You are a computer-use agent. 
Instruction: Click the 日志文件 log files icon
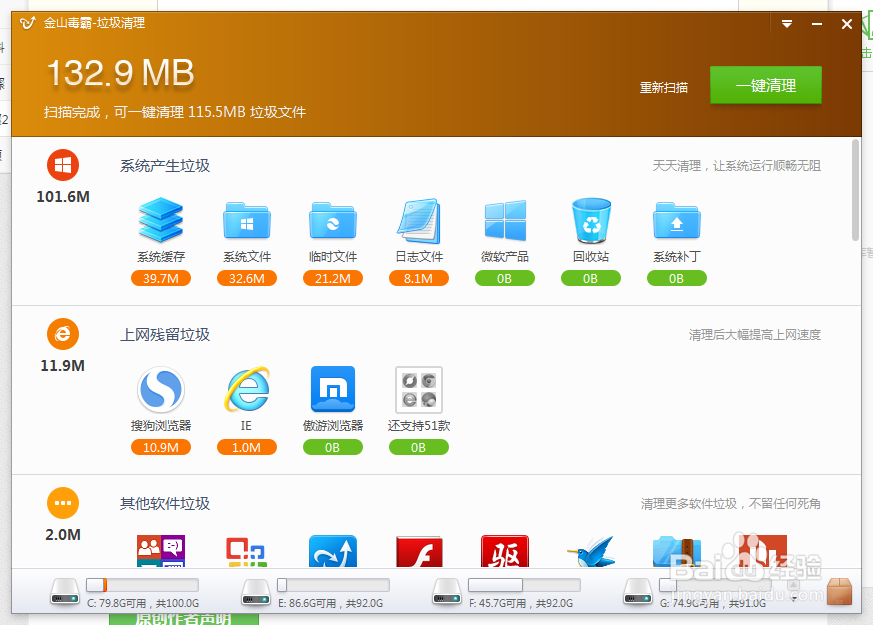pyautogui.click(x=419, y=220)
